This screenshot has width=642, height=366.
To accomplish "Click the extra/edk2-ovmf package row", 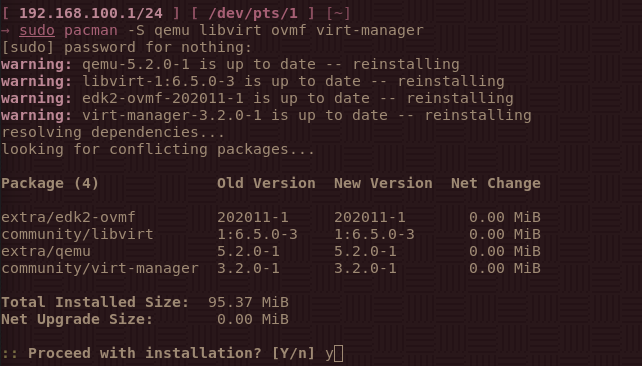I will [x=271, y=217].
